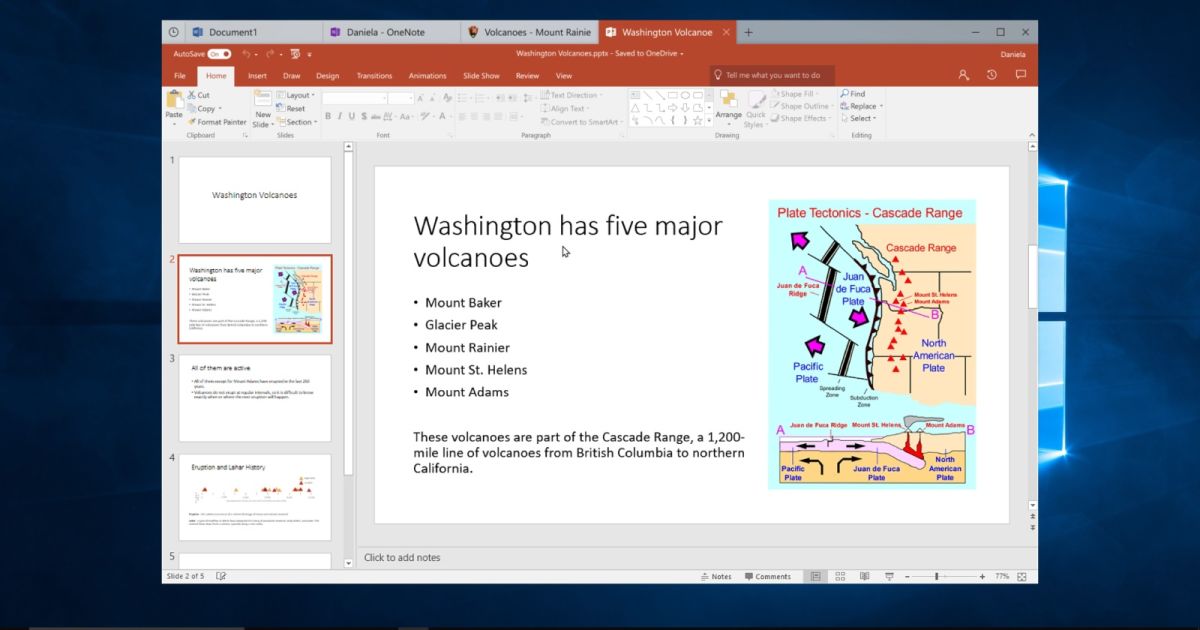Open the tab history clock icon
Screen dimensions: 1200x630
(x=174, y=32)
